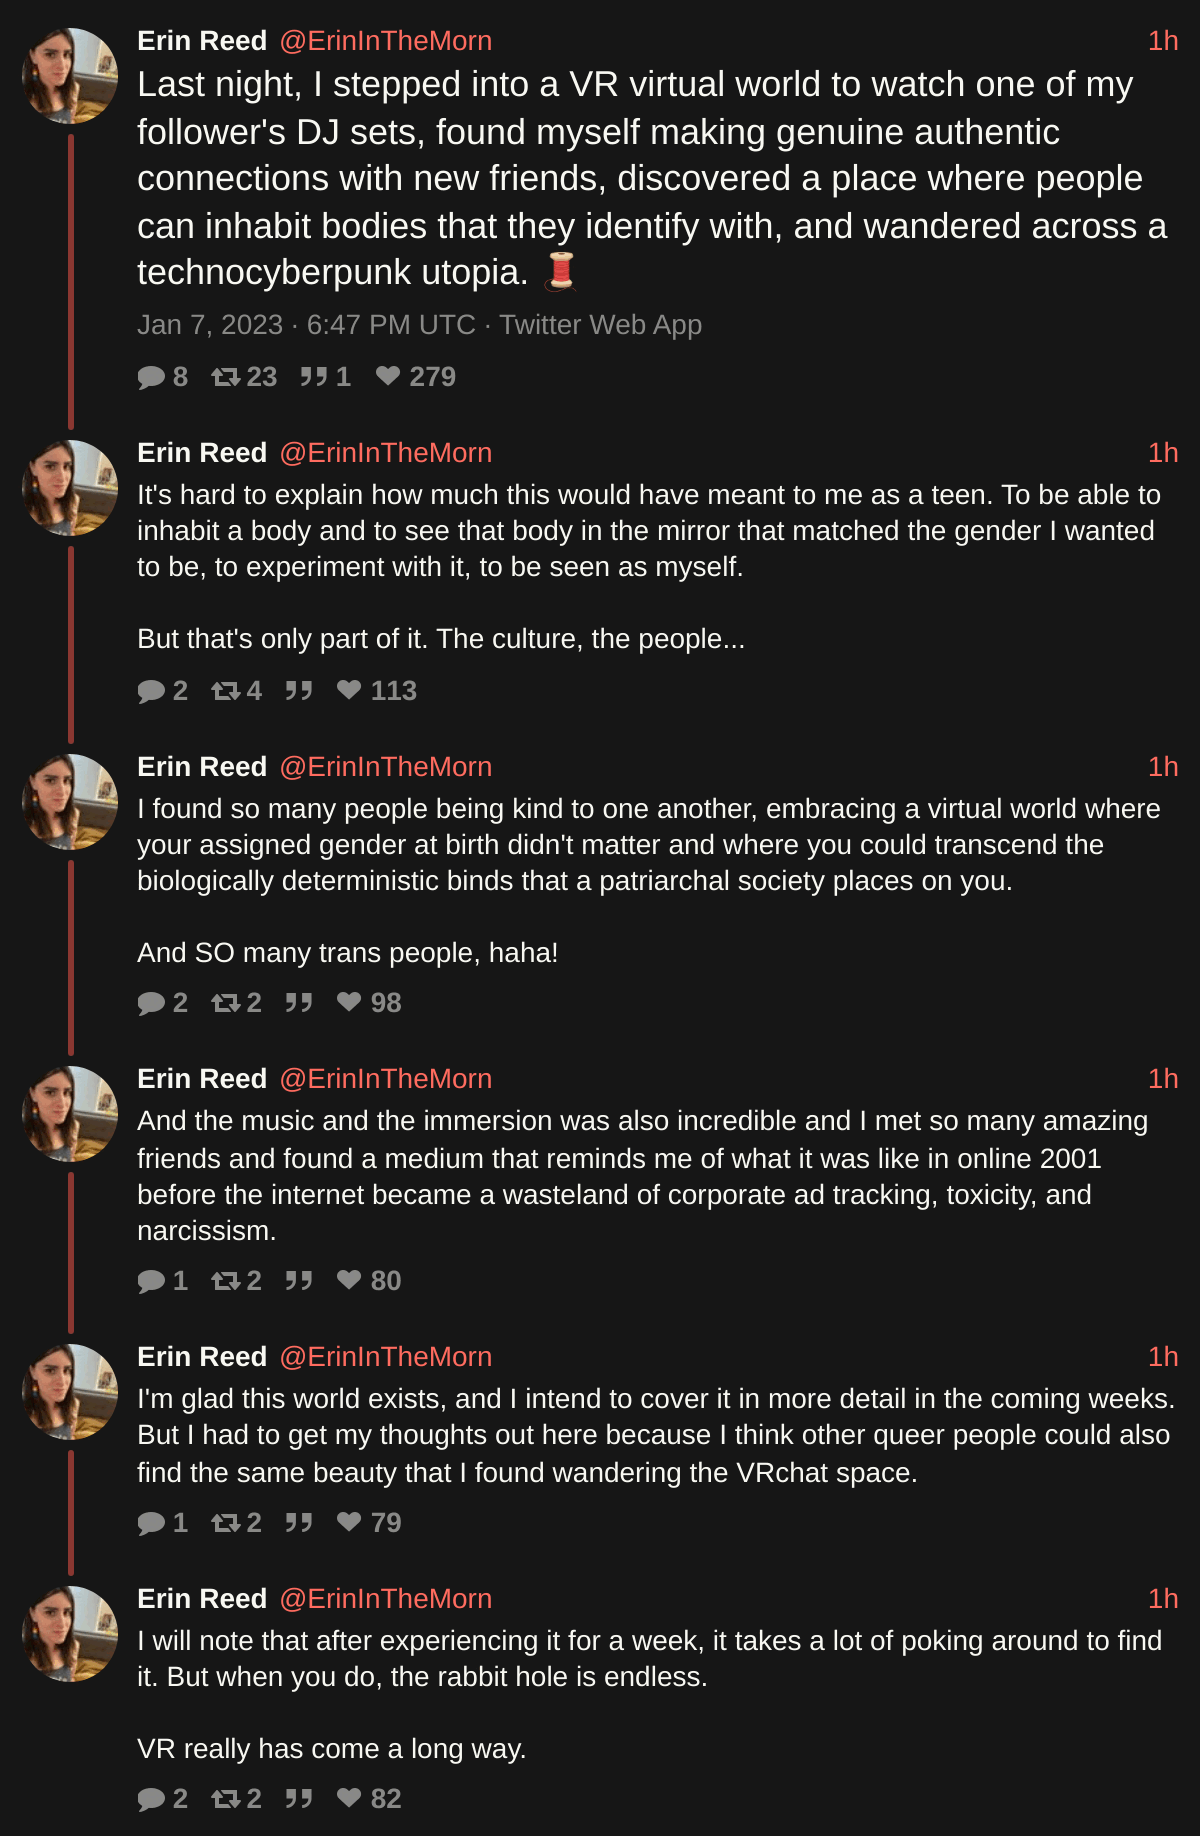Viewport: 1200px width, 1836px height.
Task: Click the retweet icon showing 23
Action: coord(225,377)
